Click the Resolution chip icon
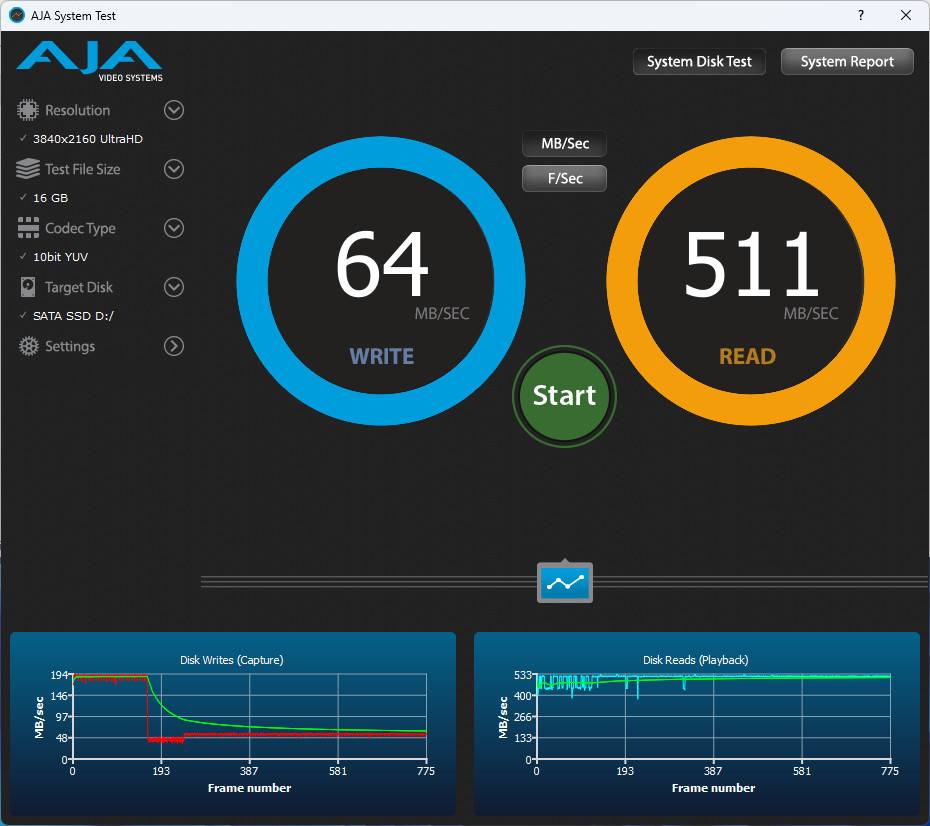 tap(27, 110)
